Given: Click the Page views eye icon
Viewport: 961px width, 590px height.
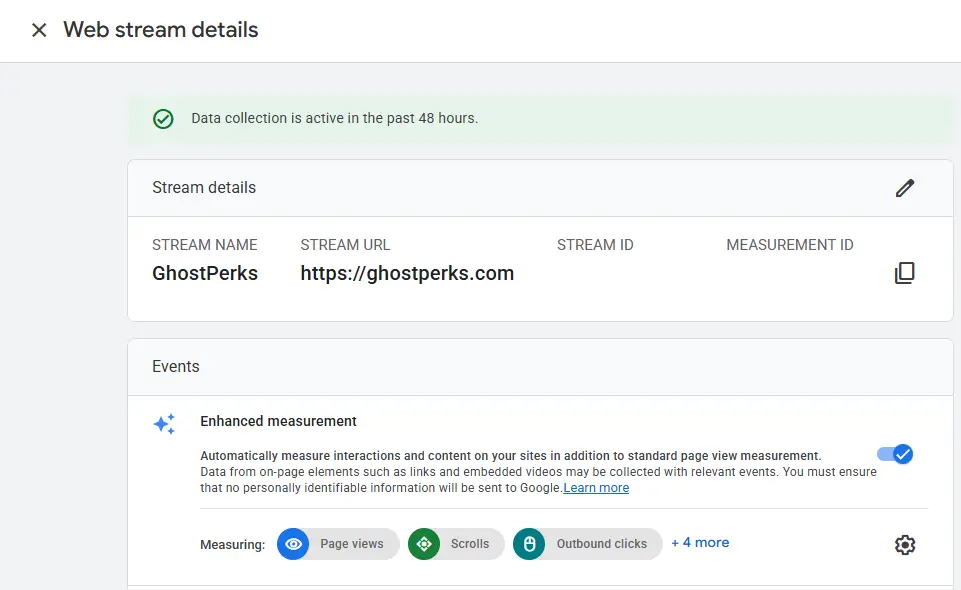Looking at the screenshot, I should click(x=293, y=544).
